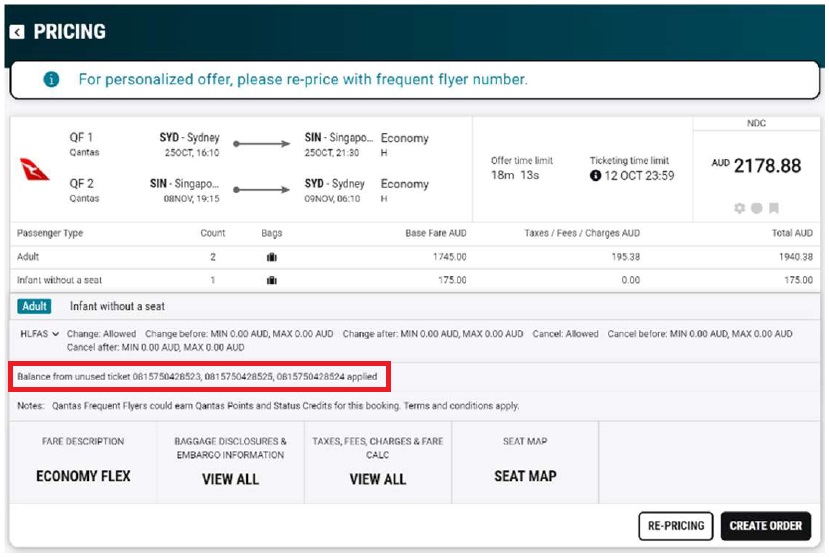Click the QF 2 flight number
This screenshot has height=557, width=829.
[82, 183]
